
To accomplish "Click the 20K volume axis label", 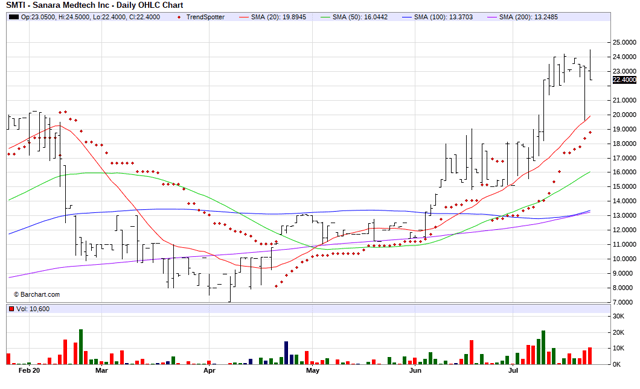I will pos(618,333).
